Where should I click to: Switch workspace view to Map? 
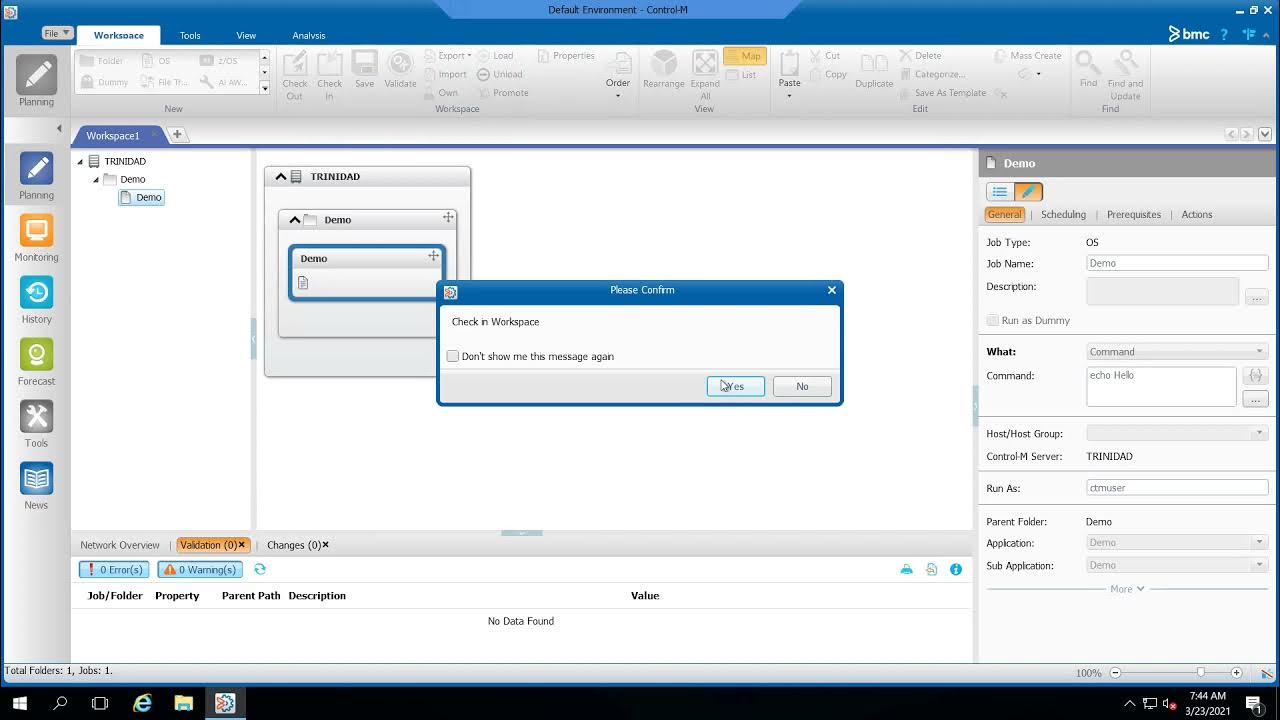pyautogui.click(x=744, y=56)
